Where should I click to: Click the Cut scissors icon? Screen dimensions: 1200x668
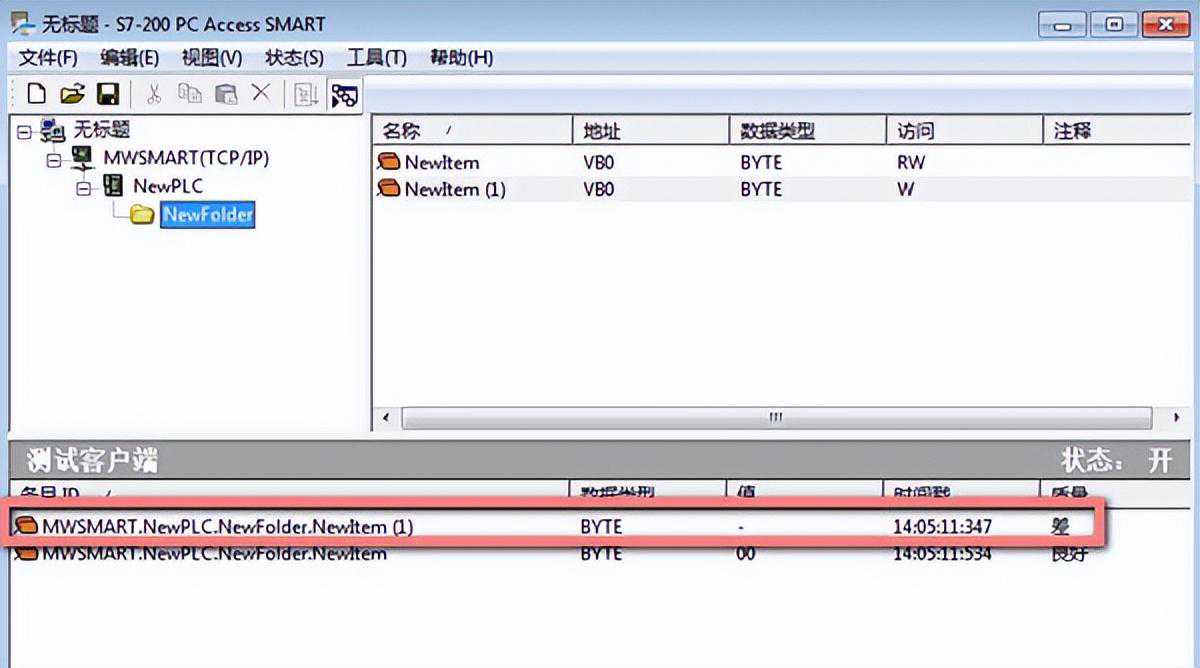click(154, 94)
